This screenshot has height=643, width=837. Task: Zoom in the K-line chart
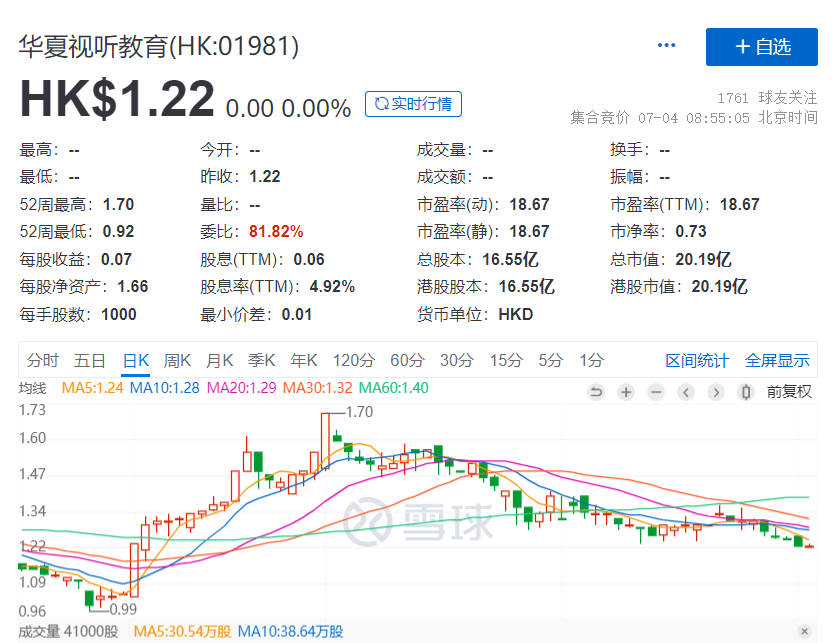click(x=626, y=392)
